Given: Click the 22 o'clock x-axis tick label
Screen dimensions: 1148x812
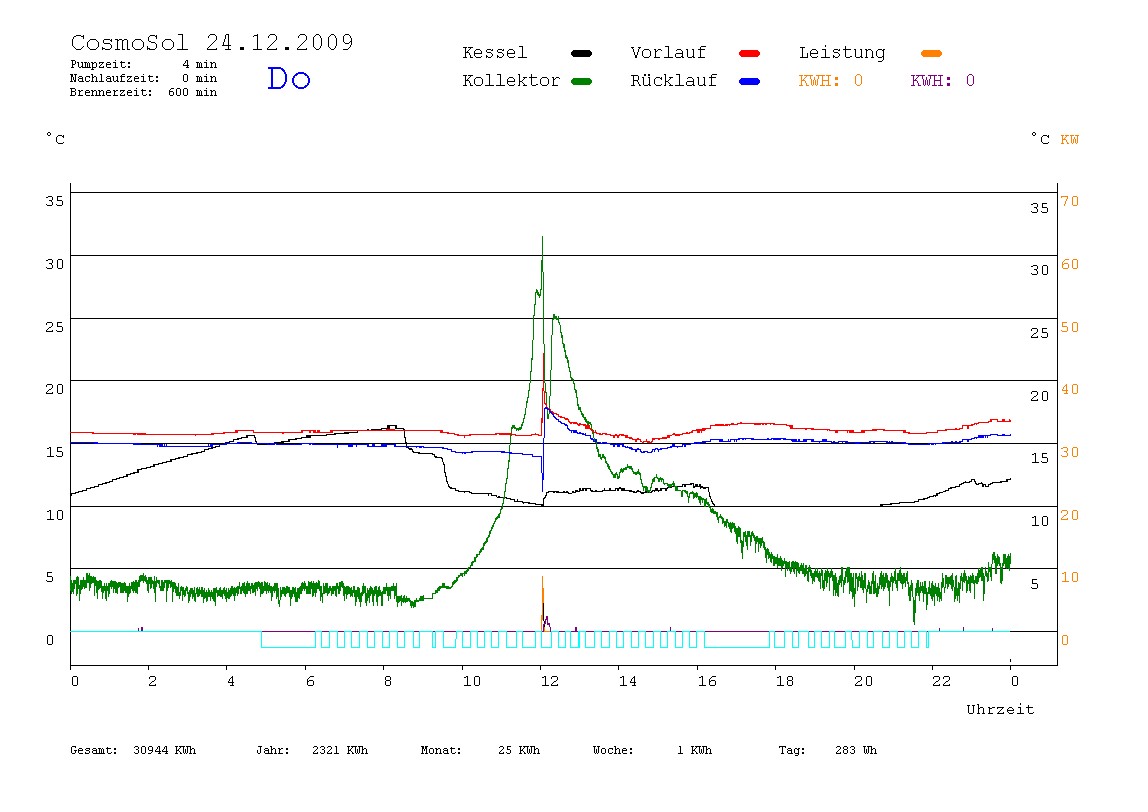Looking at the screenshot, I should (x=941, y=682).
